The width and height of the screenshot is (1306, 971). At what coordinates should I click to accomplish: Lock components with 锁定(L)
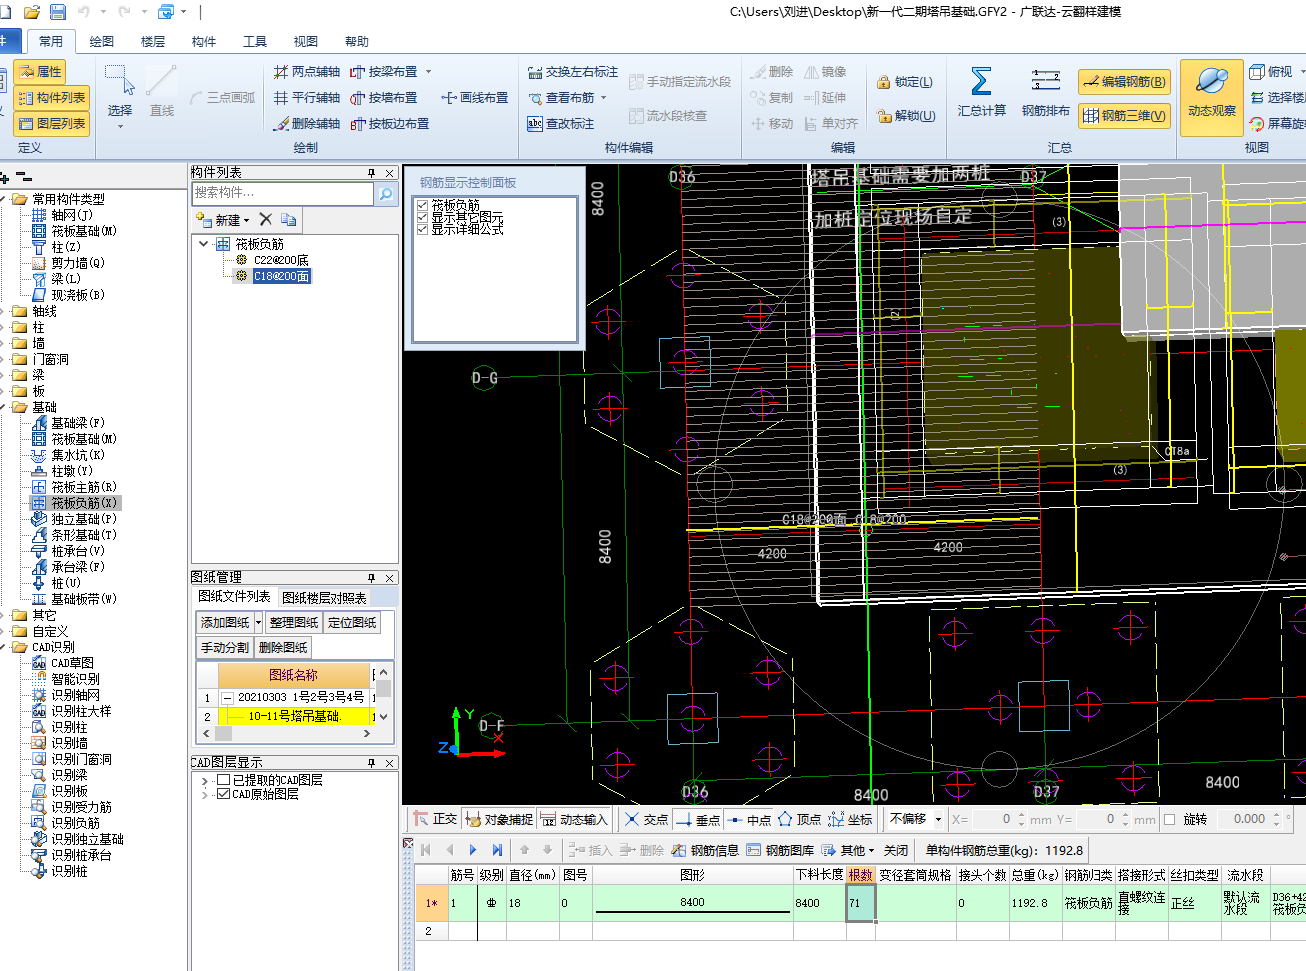point(905,83)
